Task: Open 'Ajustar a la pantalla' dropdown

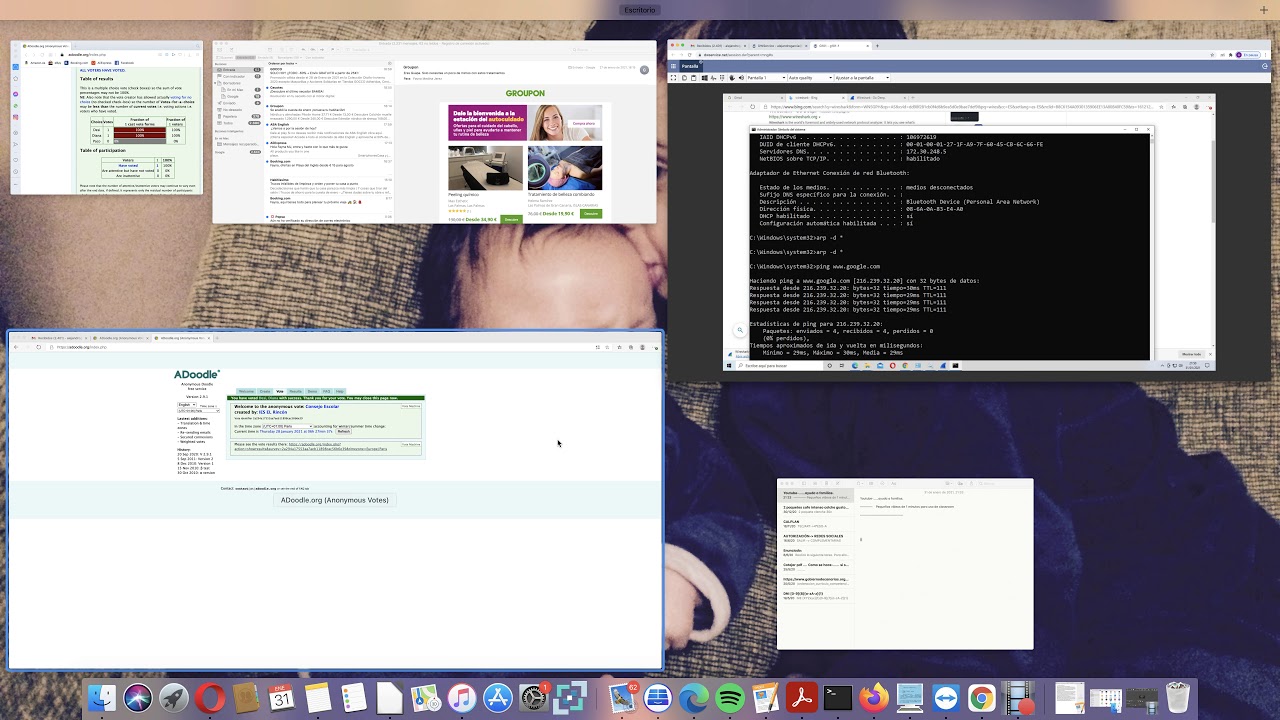Action: [x=862, y=77]
